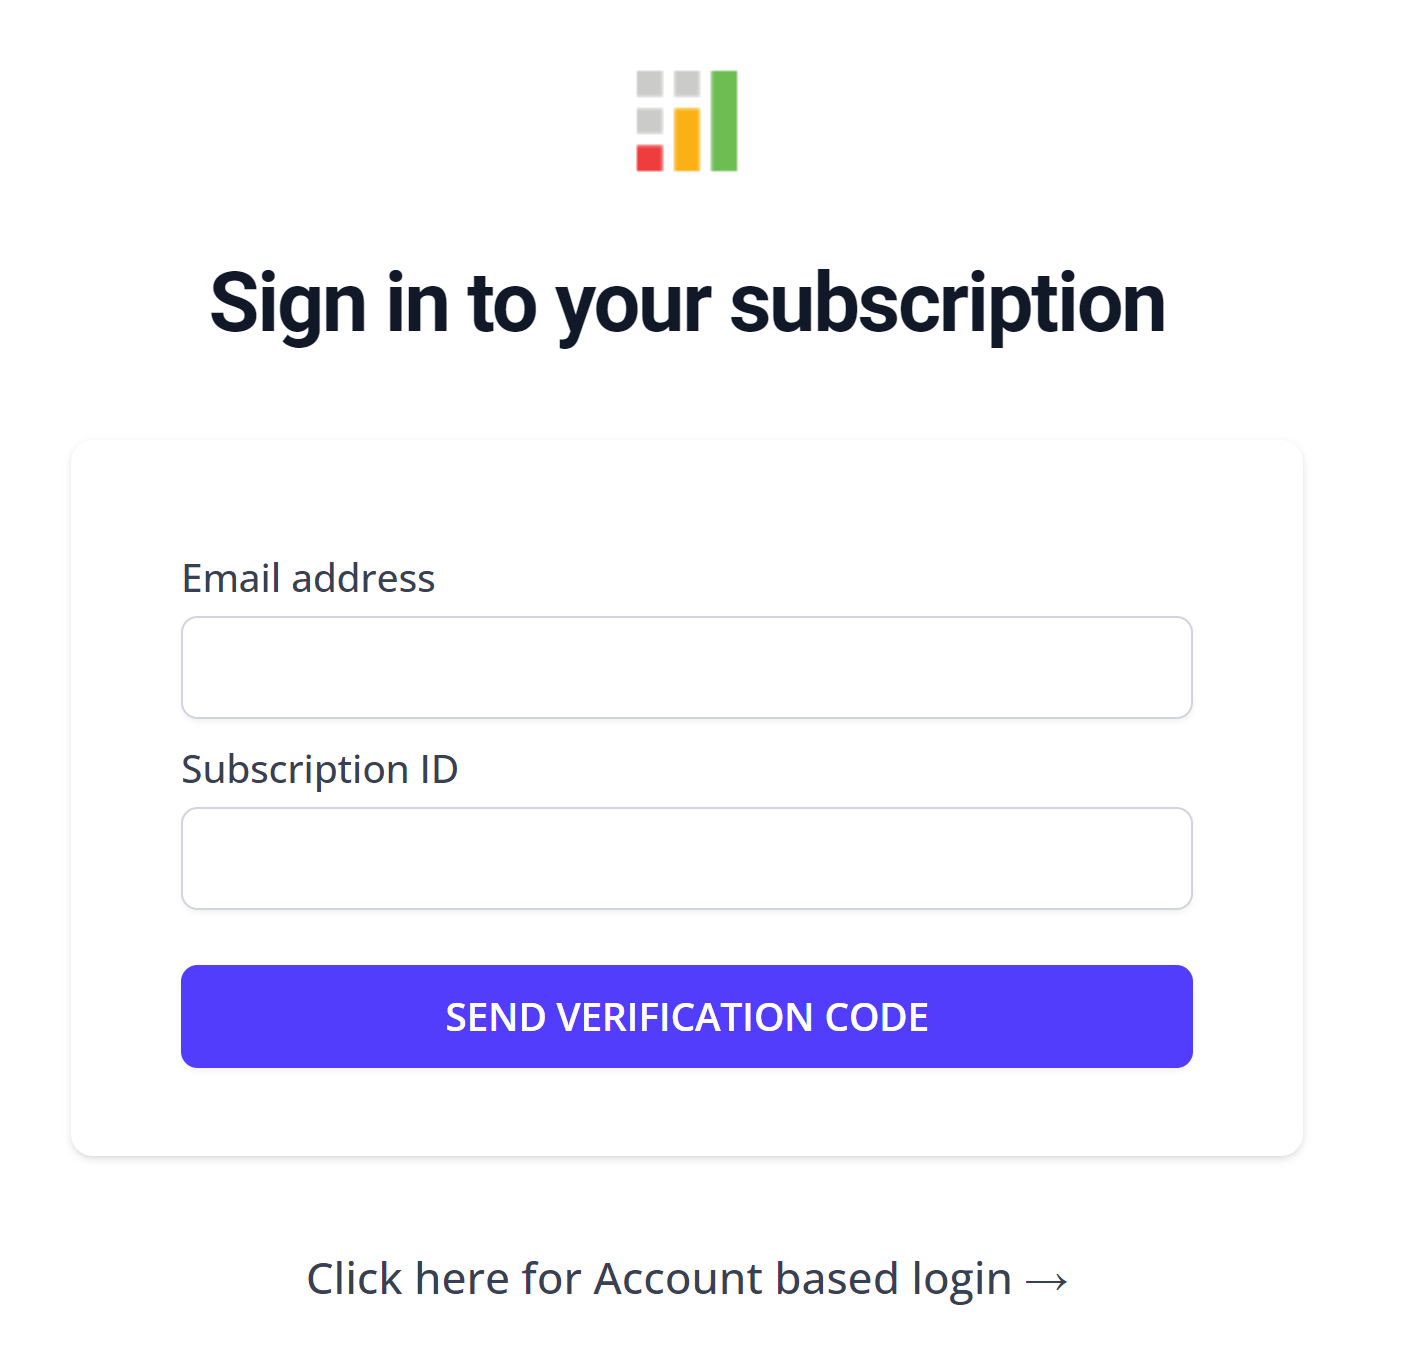The width and height of the screenshot is (1408, 1359).
Task: Click the word "Sign" in the heading
Action: click(x=288, y=303)
